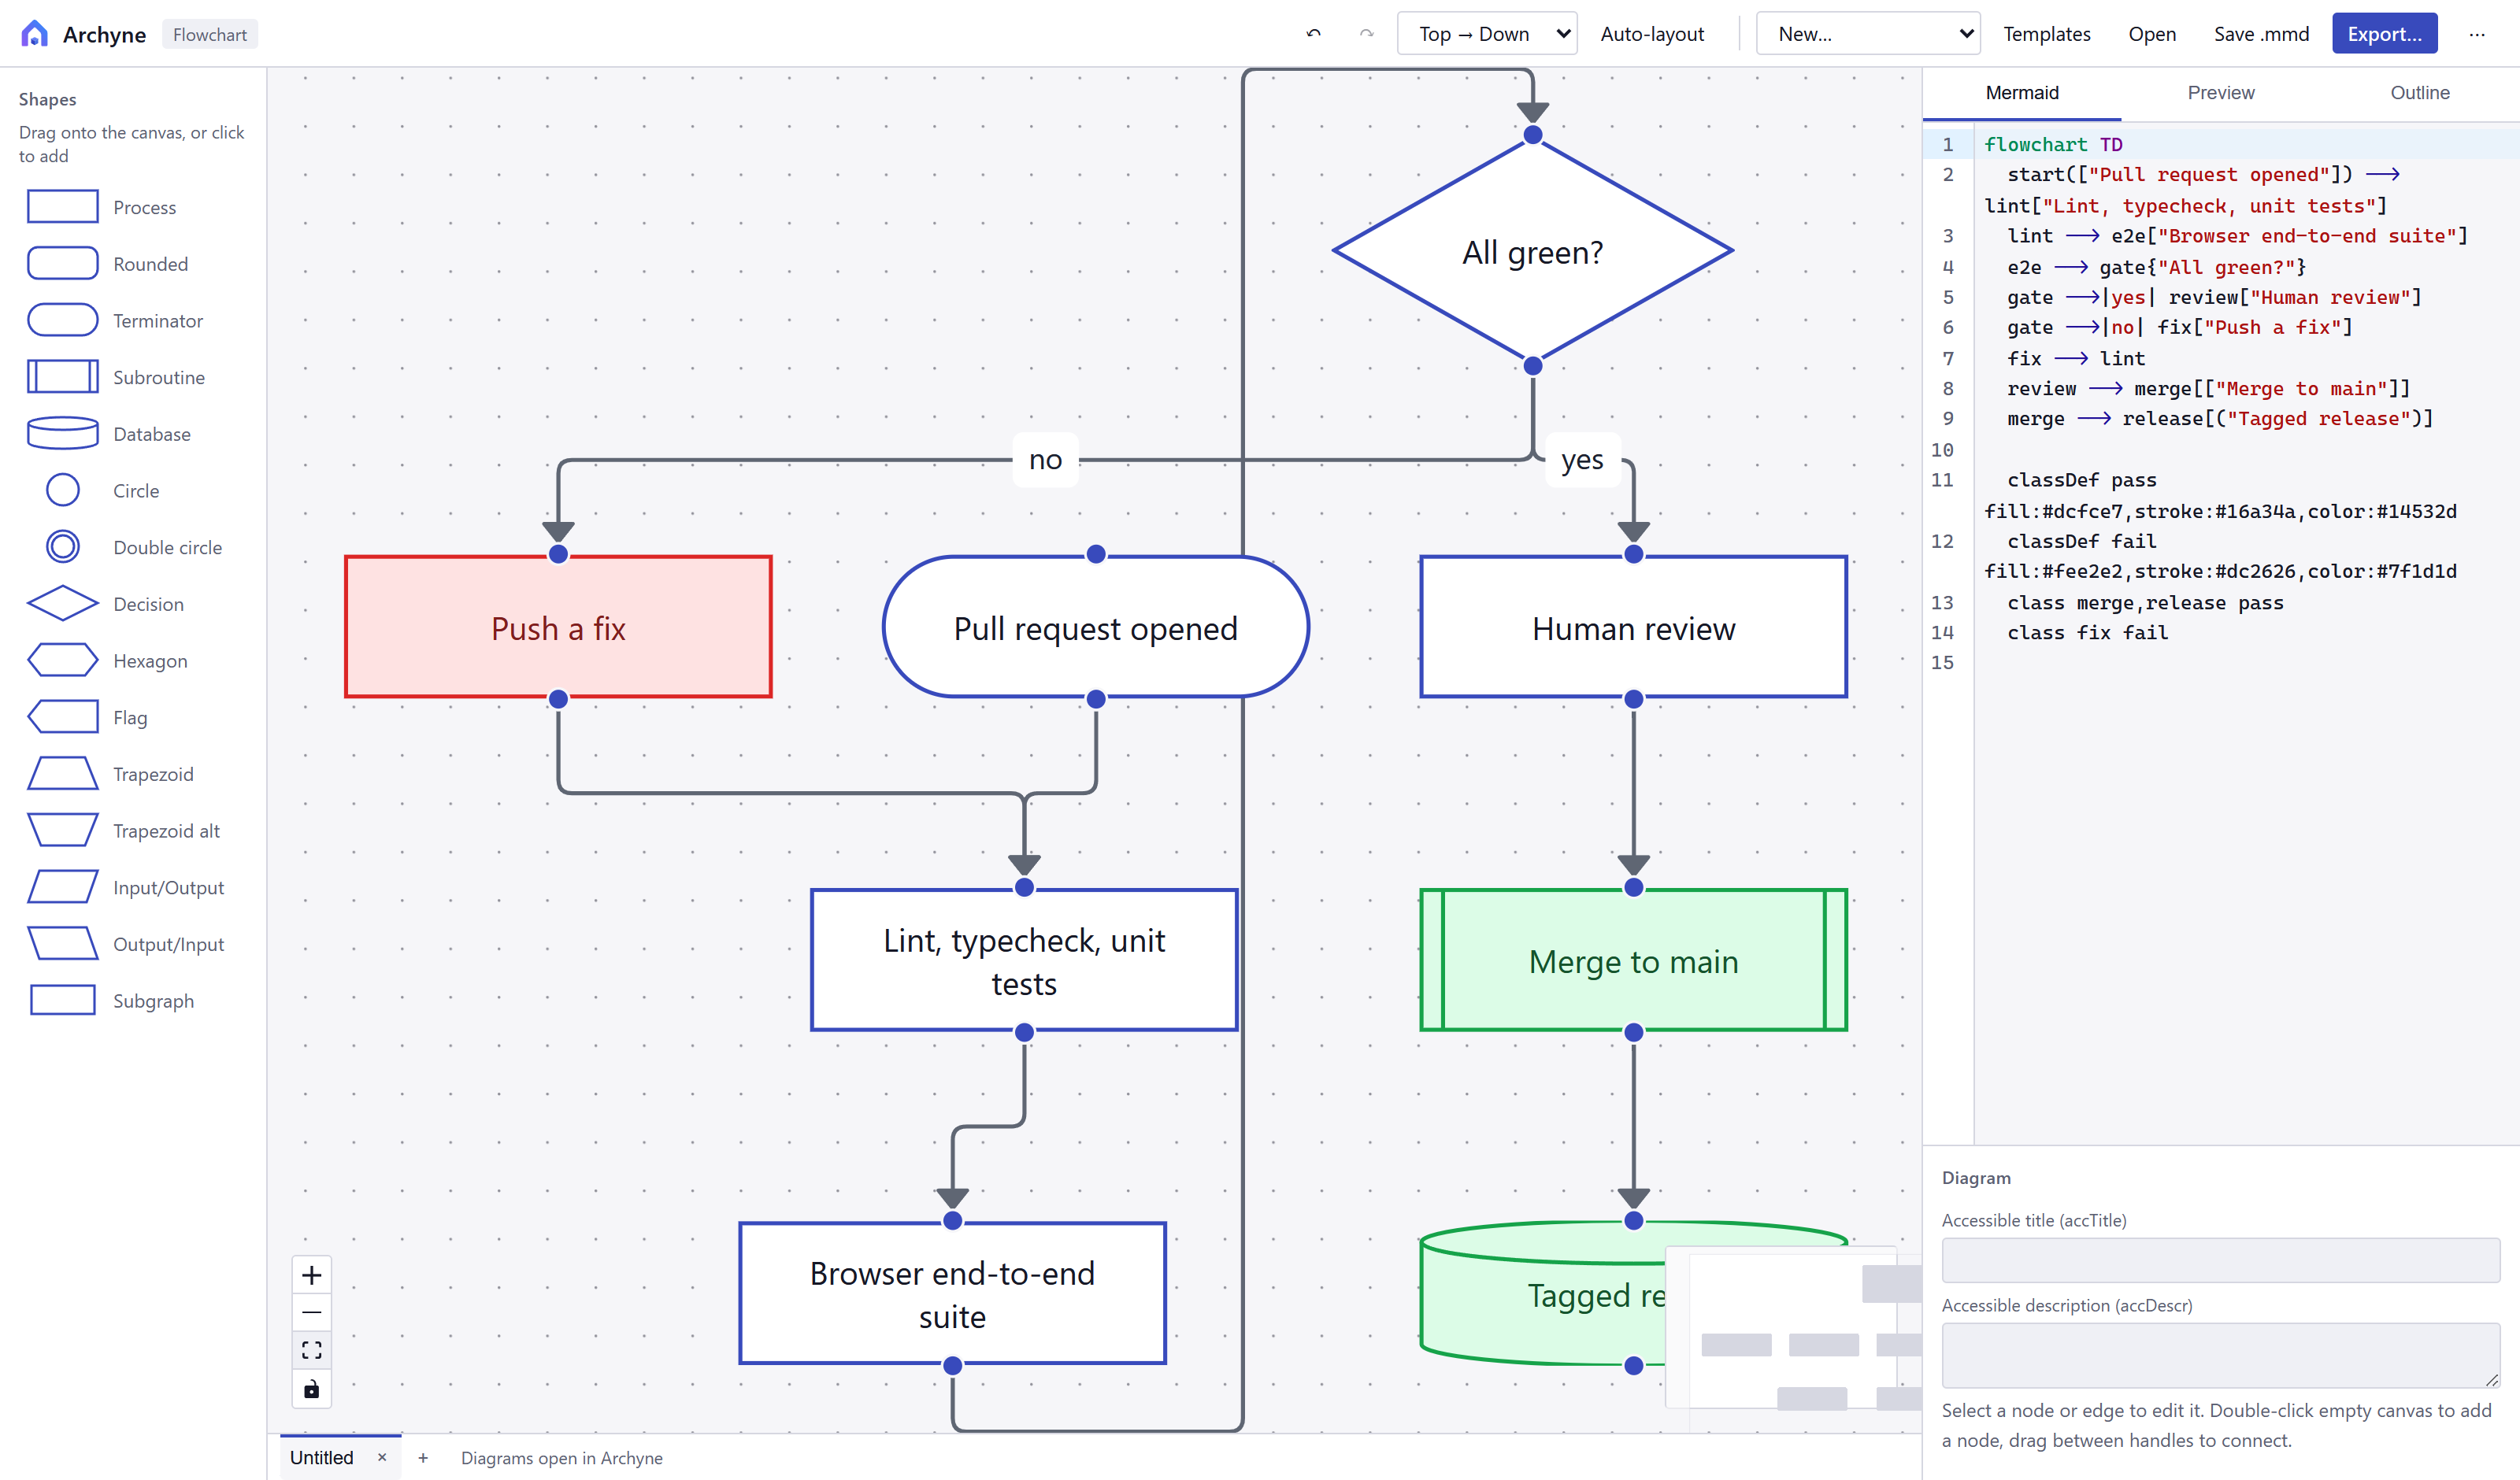
Task: Click Save .mmd
Action: click(x=2261, y=34)
